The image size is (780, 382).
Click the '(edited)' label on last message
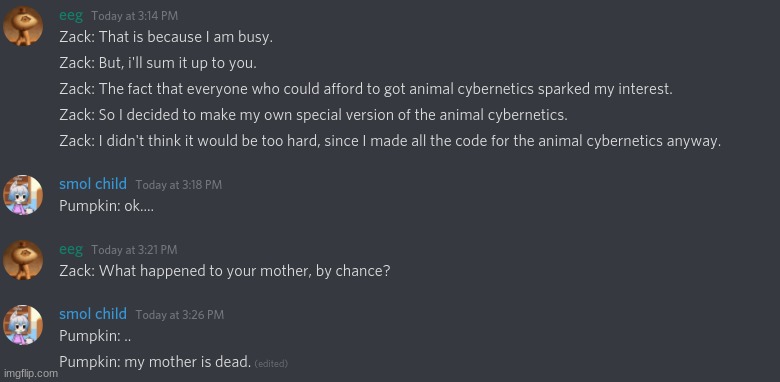tap(271, 364)
